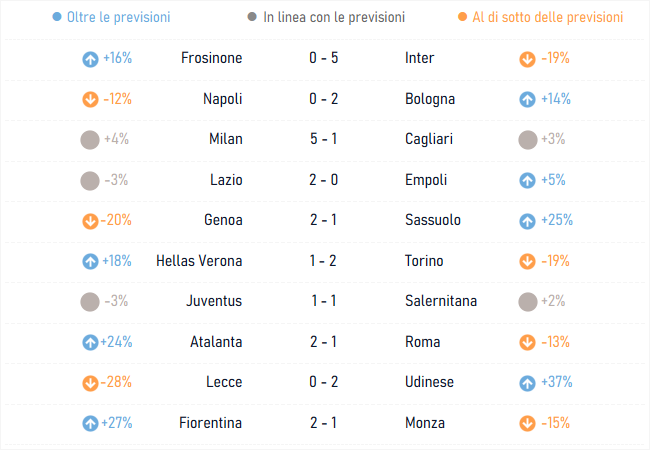Click Milan's gray neutral circle icon

tap(90, 140)
